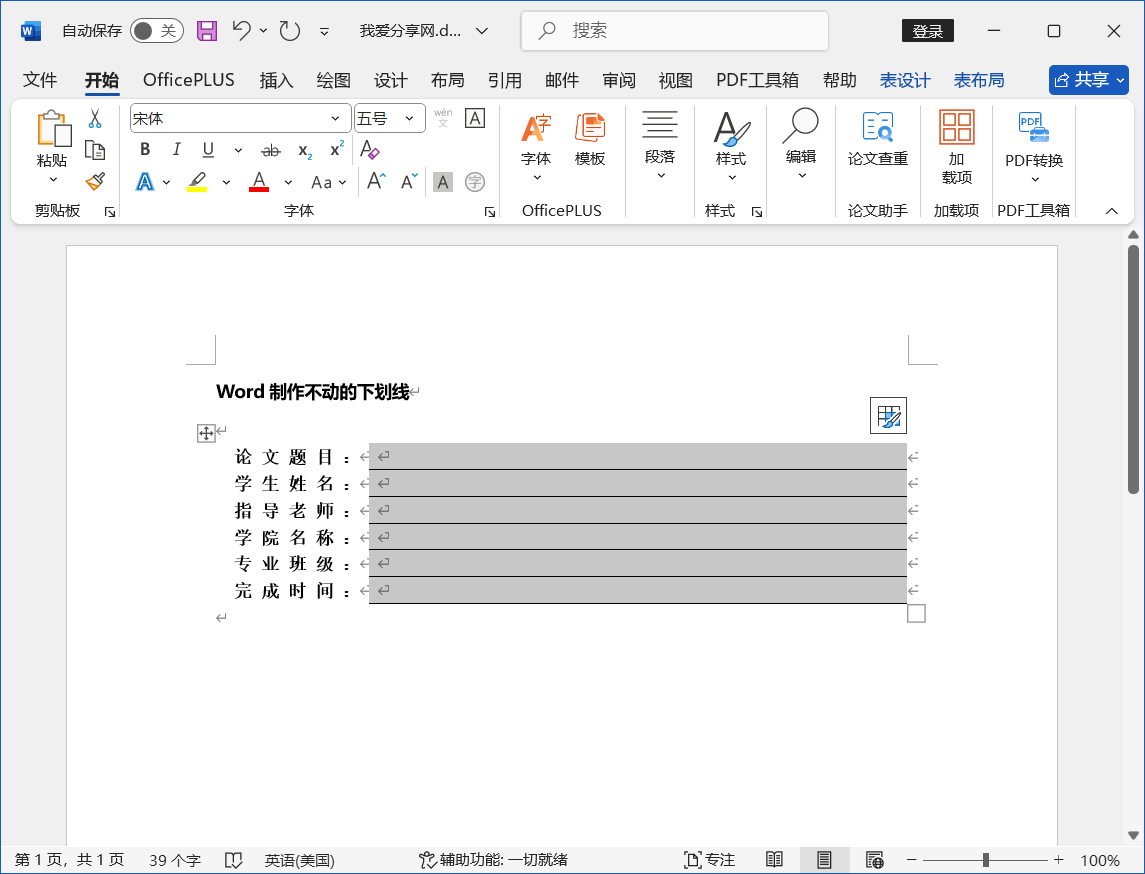Switch to the 插入 Insert tab
Screen dimensions: 1145x874
coord(276,80)
